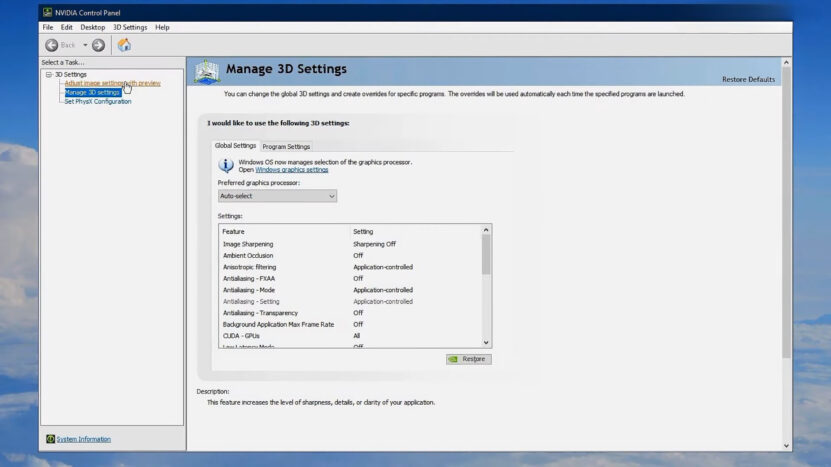
Task: Switch to Global Settings tab
Action: pyautogui.click(x=235, y=145)
